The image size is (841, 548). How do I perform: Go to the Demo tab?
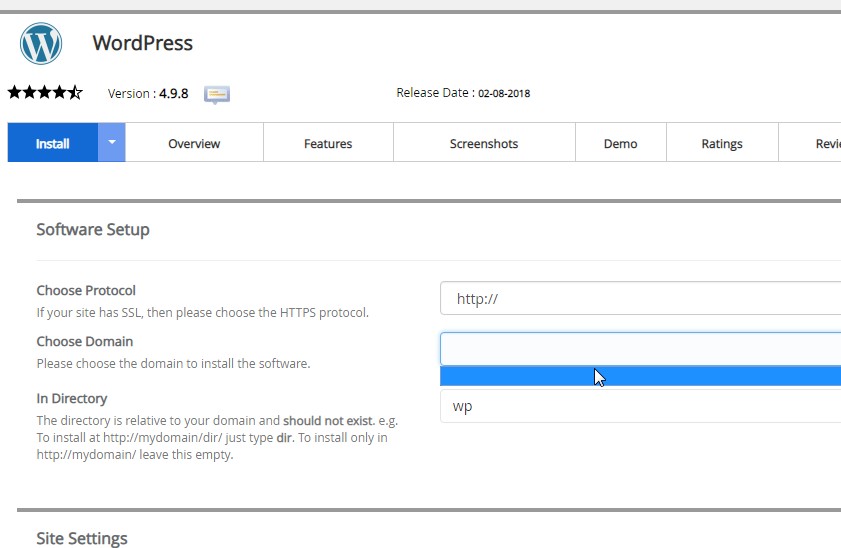tap(621, 143)
